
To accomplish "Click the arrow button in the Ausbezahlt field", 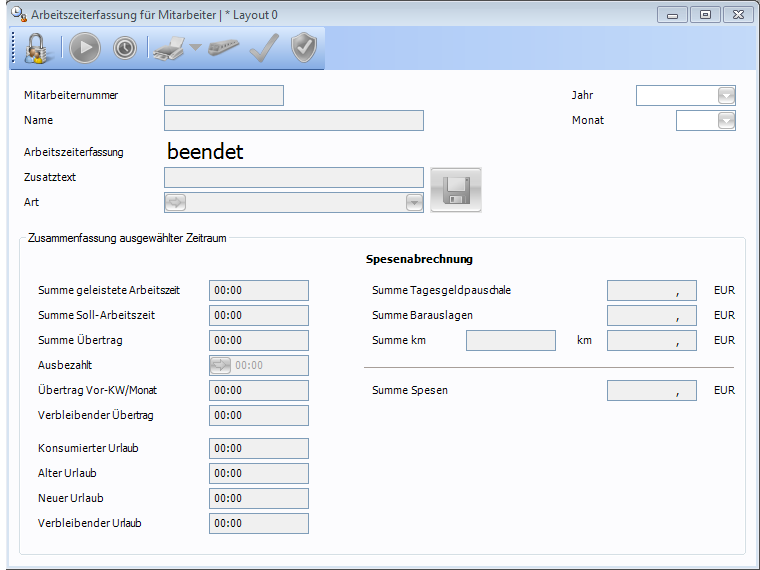I will coord(221,366).
